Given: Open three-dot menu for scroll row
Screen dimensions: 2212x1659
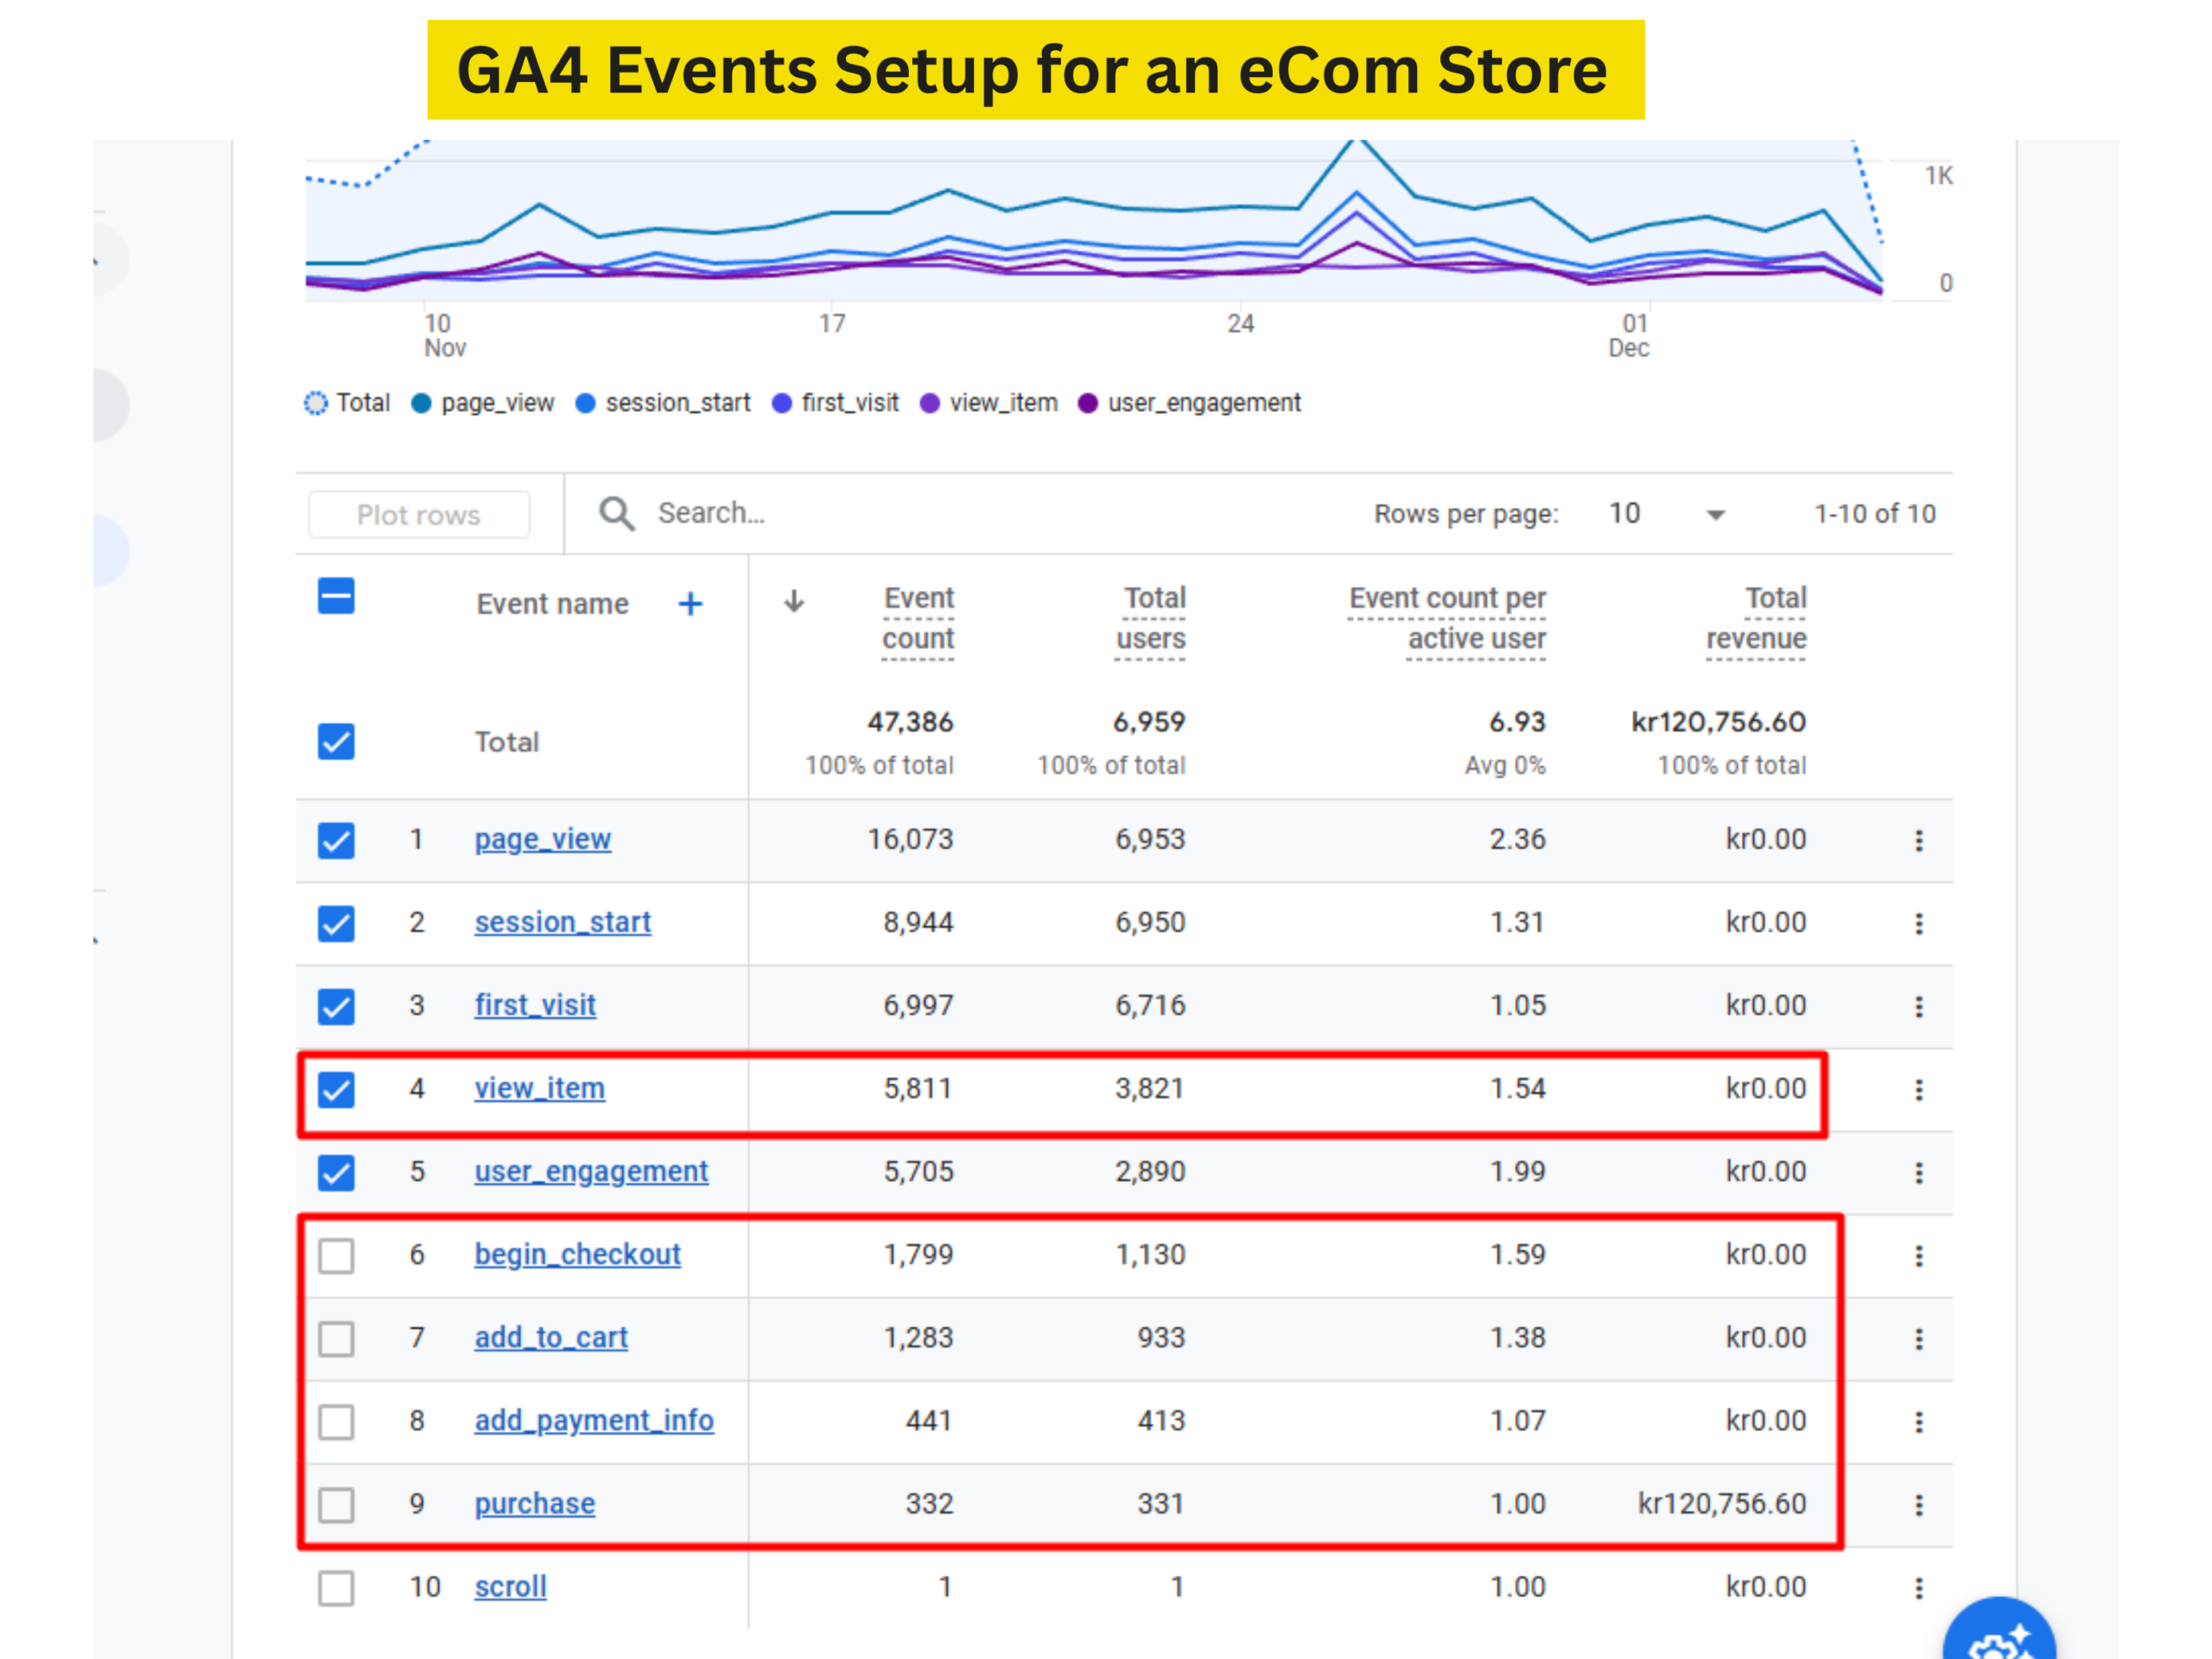Looking at the screenshot, I should (1918, 1587).
